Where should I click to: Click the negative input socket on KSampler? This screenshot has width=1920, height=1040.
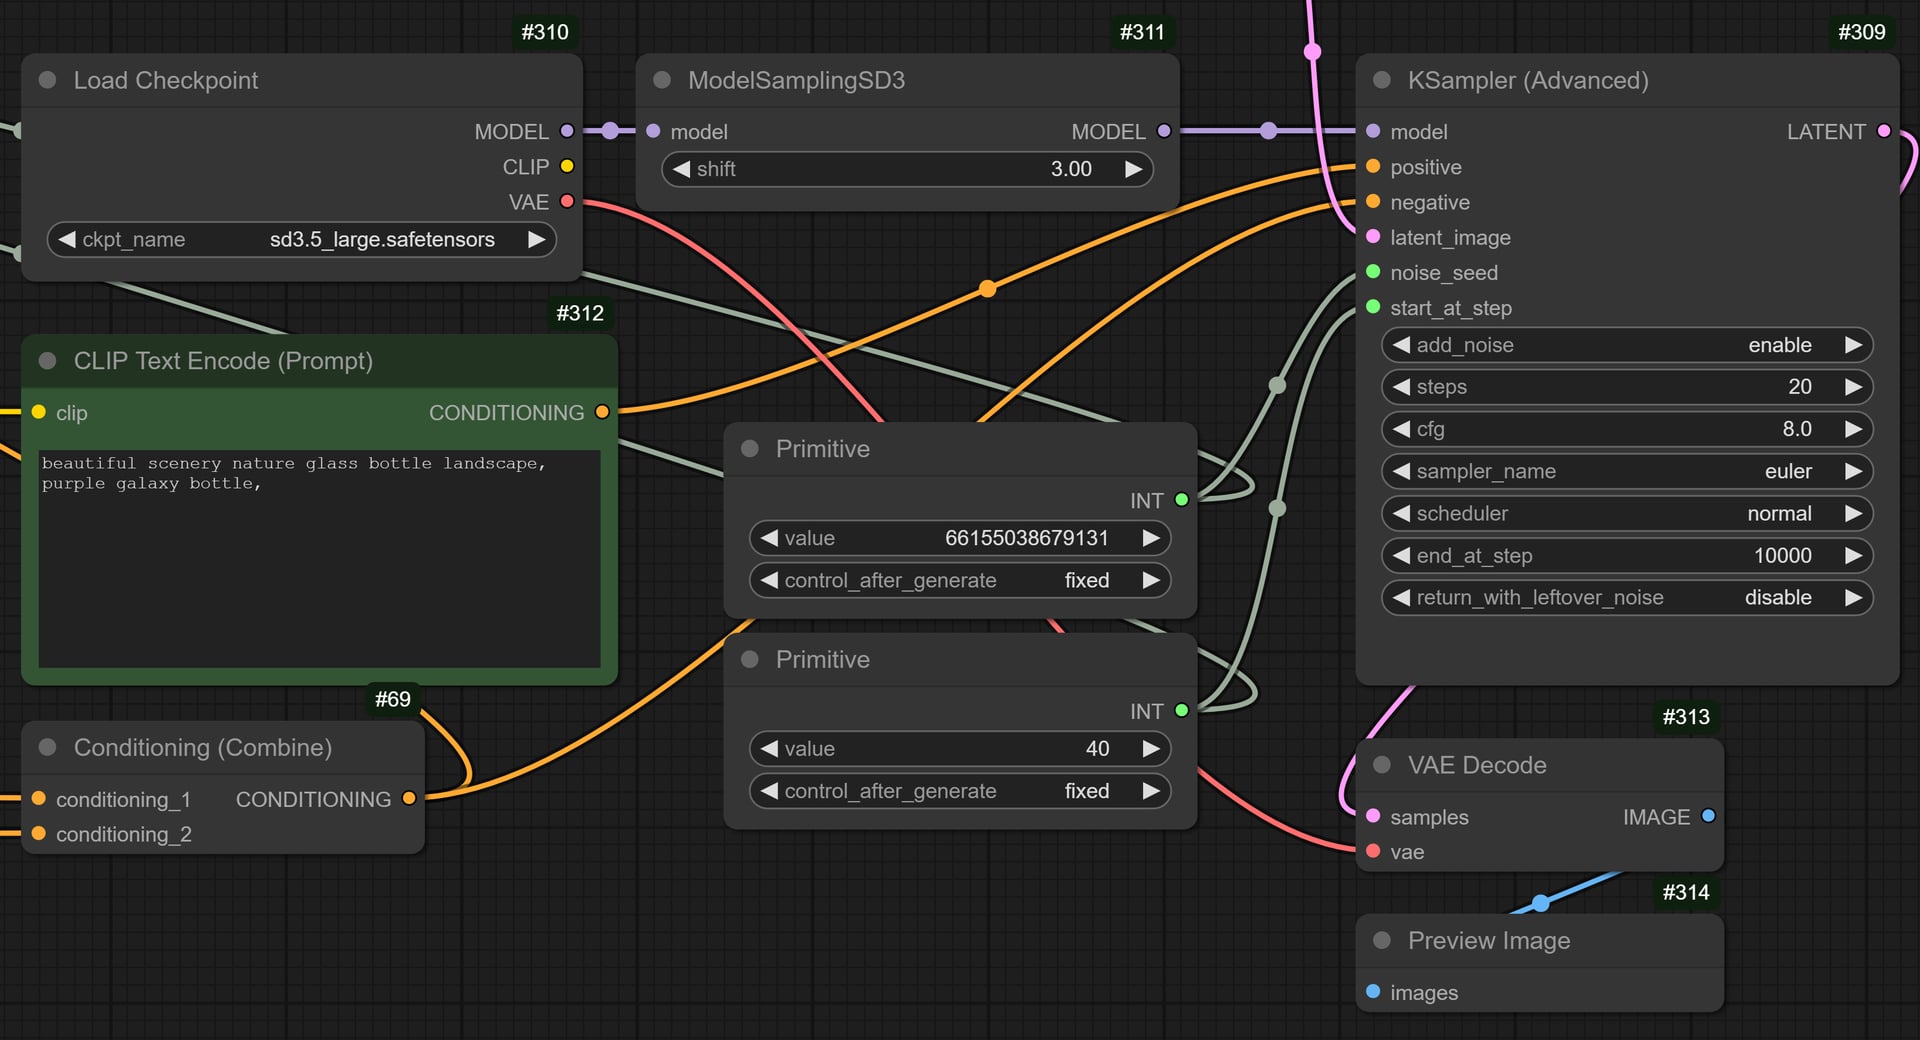tap(1373, 202)
